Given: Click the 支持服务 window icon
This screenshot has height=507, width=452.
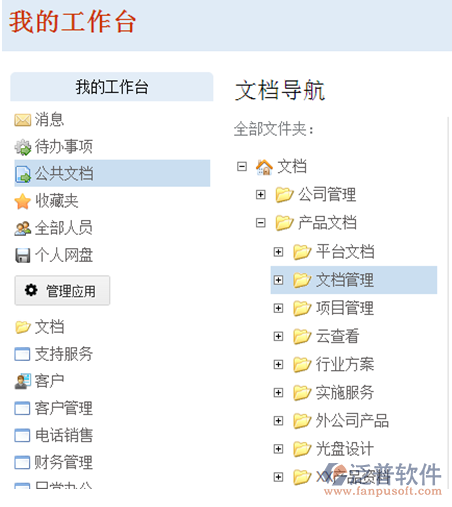Looking at the screenshot, I should (x=22, y=354).
